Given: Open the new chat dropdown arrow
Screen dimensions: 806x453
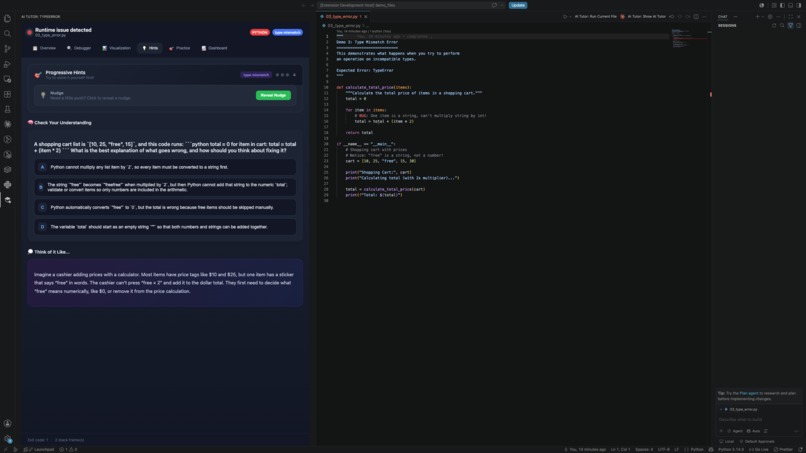Looking at the screenshot, I should tap(762, 16).
